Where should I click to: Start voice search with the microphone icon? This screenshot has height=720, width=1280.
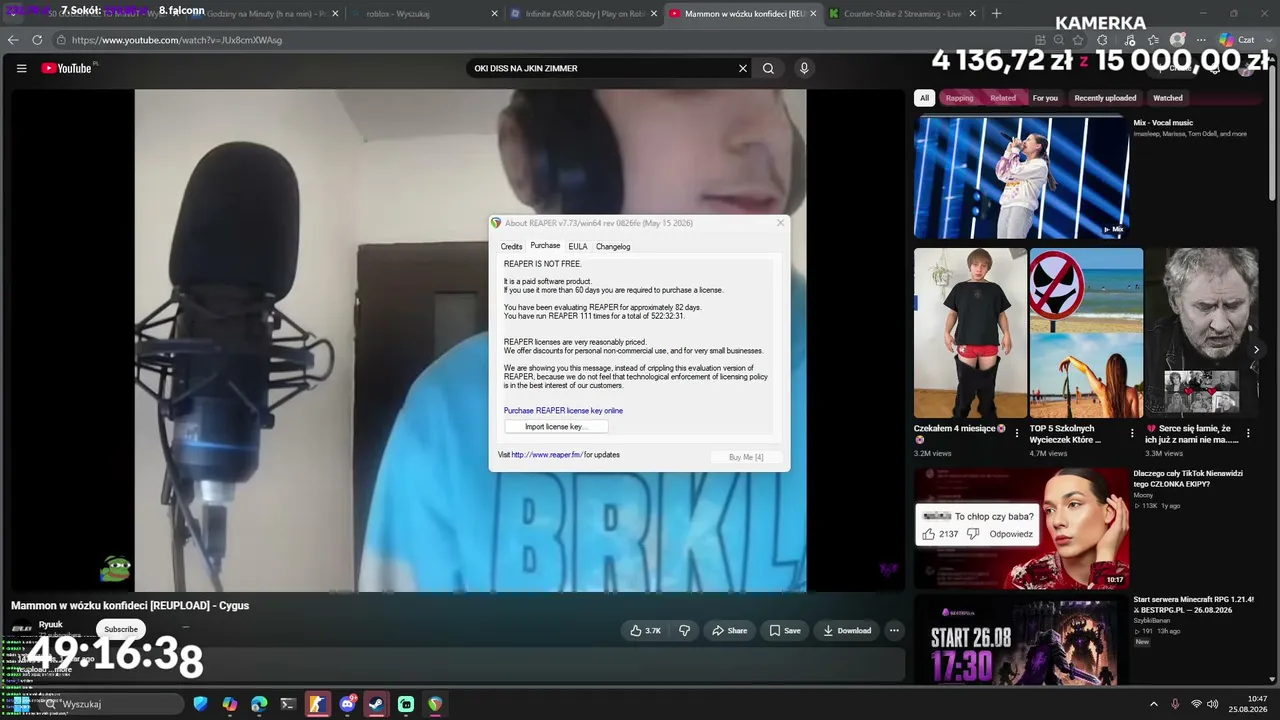804,68
